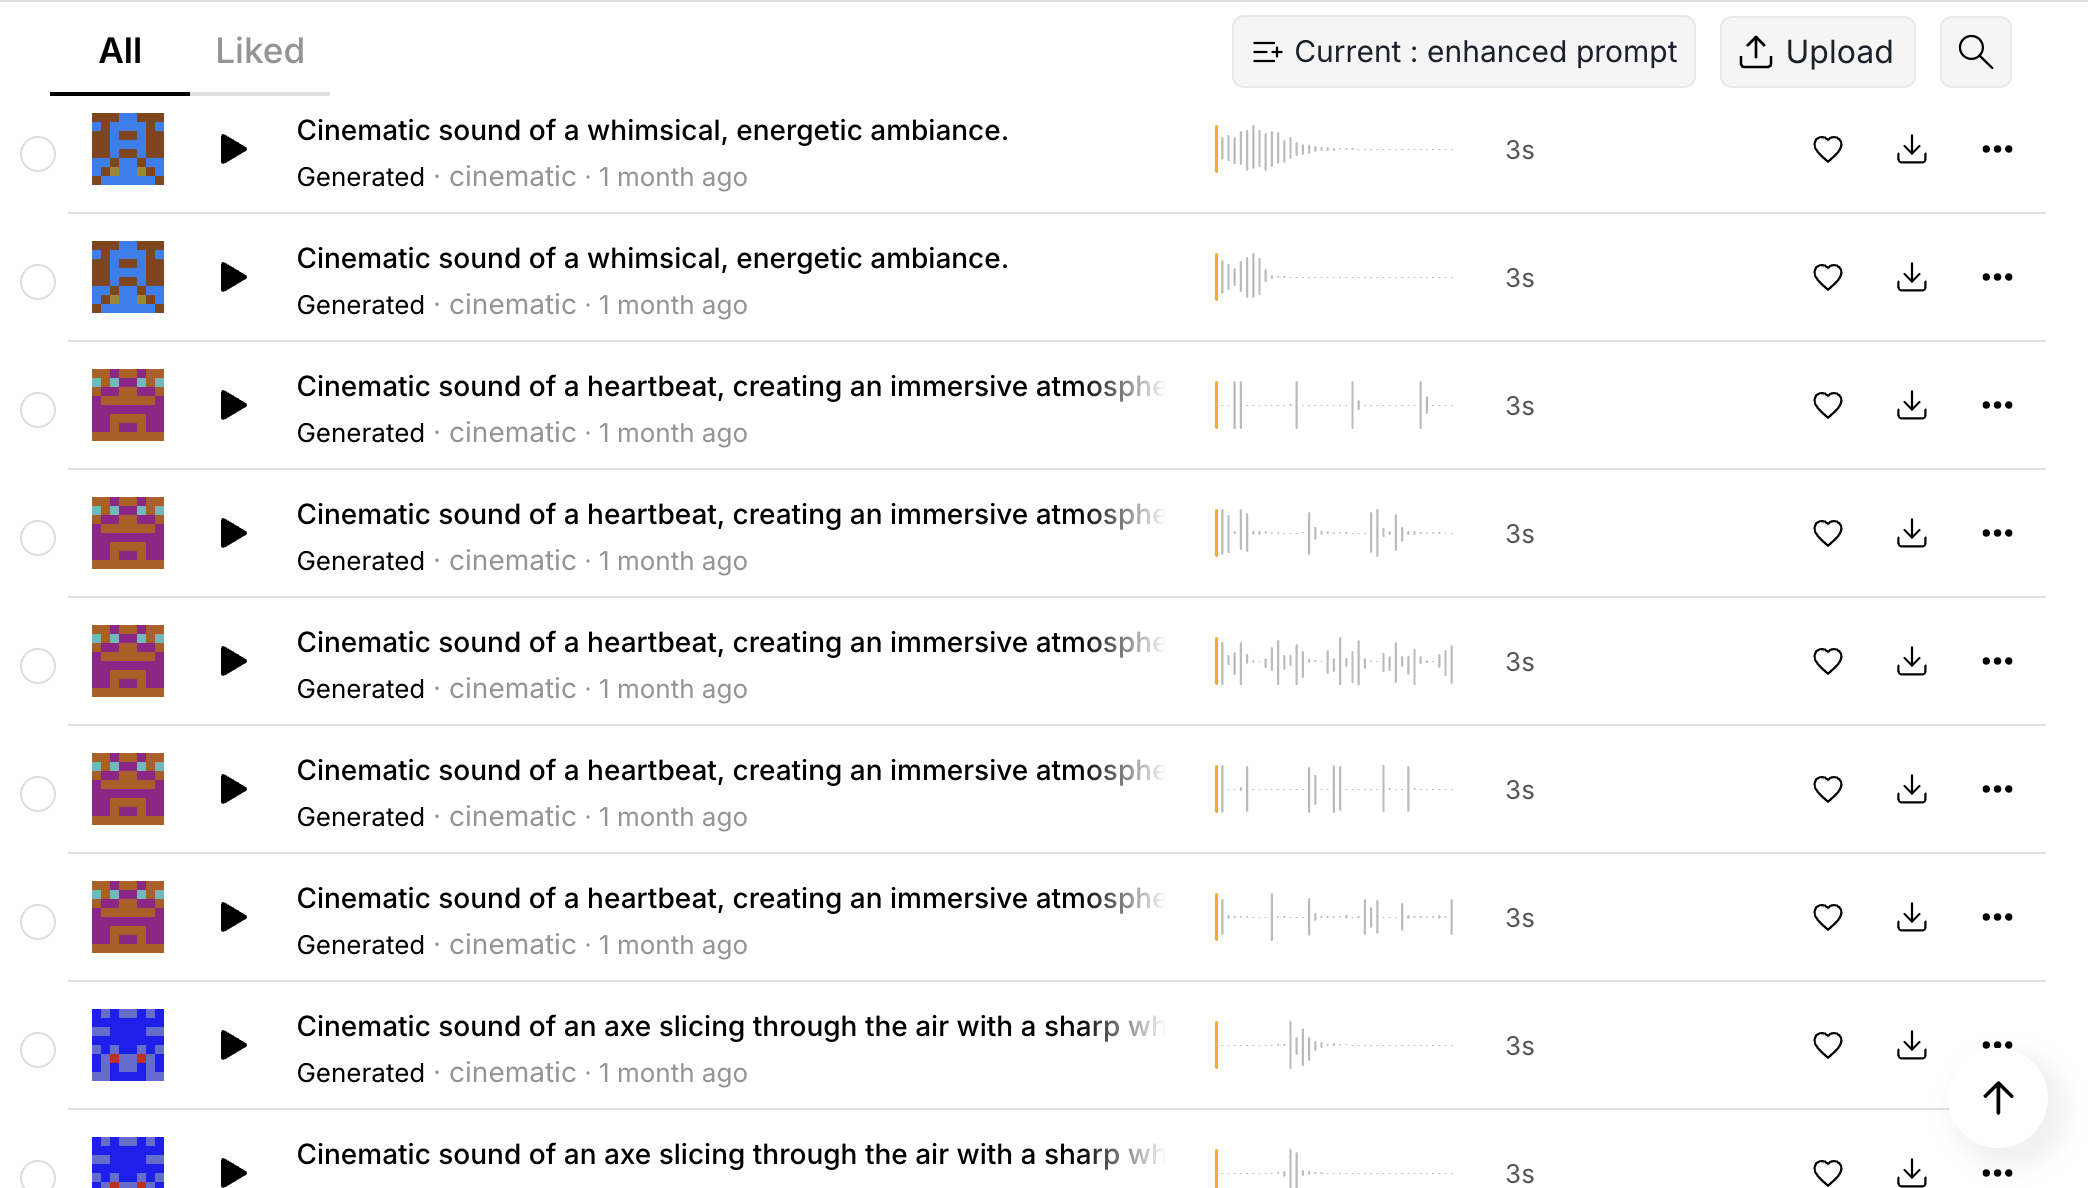Open the search icon
Screen dimensions: 2088x1188
coord(1975,51)
